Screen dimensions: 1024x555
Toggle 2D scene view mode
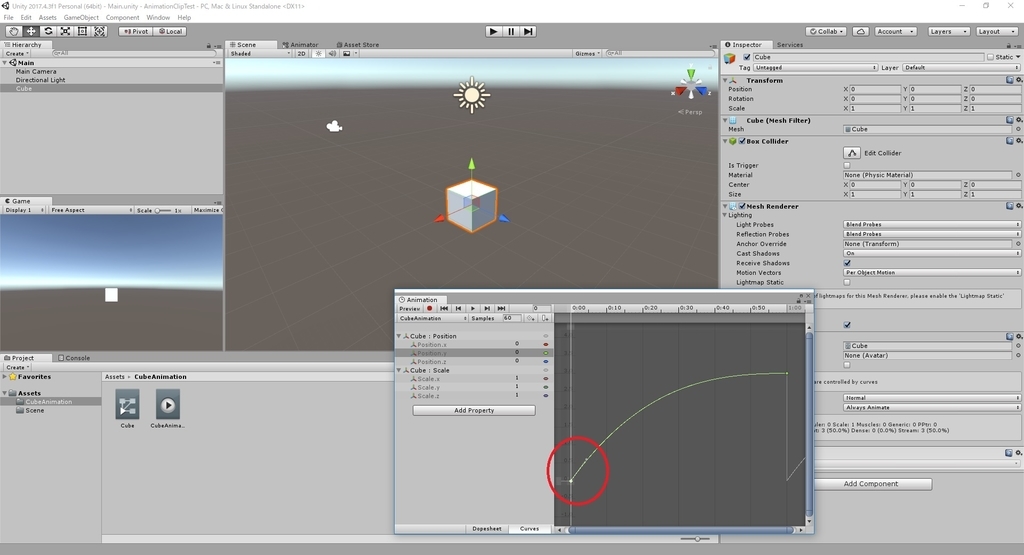point(302,54)
